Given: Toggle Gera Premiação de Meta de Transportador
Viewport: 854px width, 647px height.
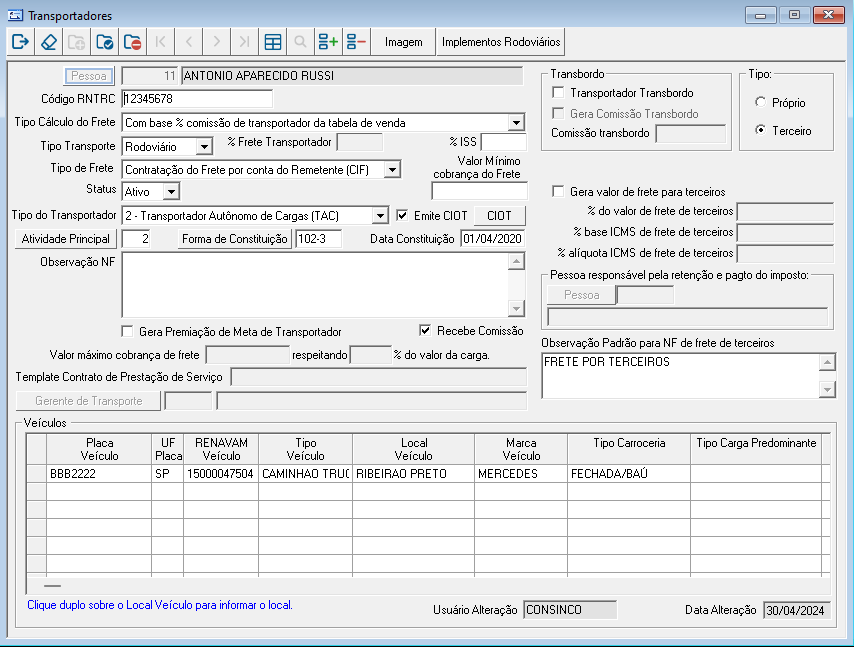Looking at the screenshot, I should 127,331.
